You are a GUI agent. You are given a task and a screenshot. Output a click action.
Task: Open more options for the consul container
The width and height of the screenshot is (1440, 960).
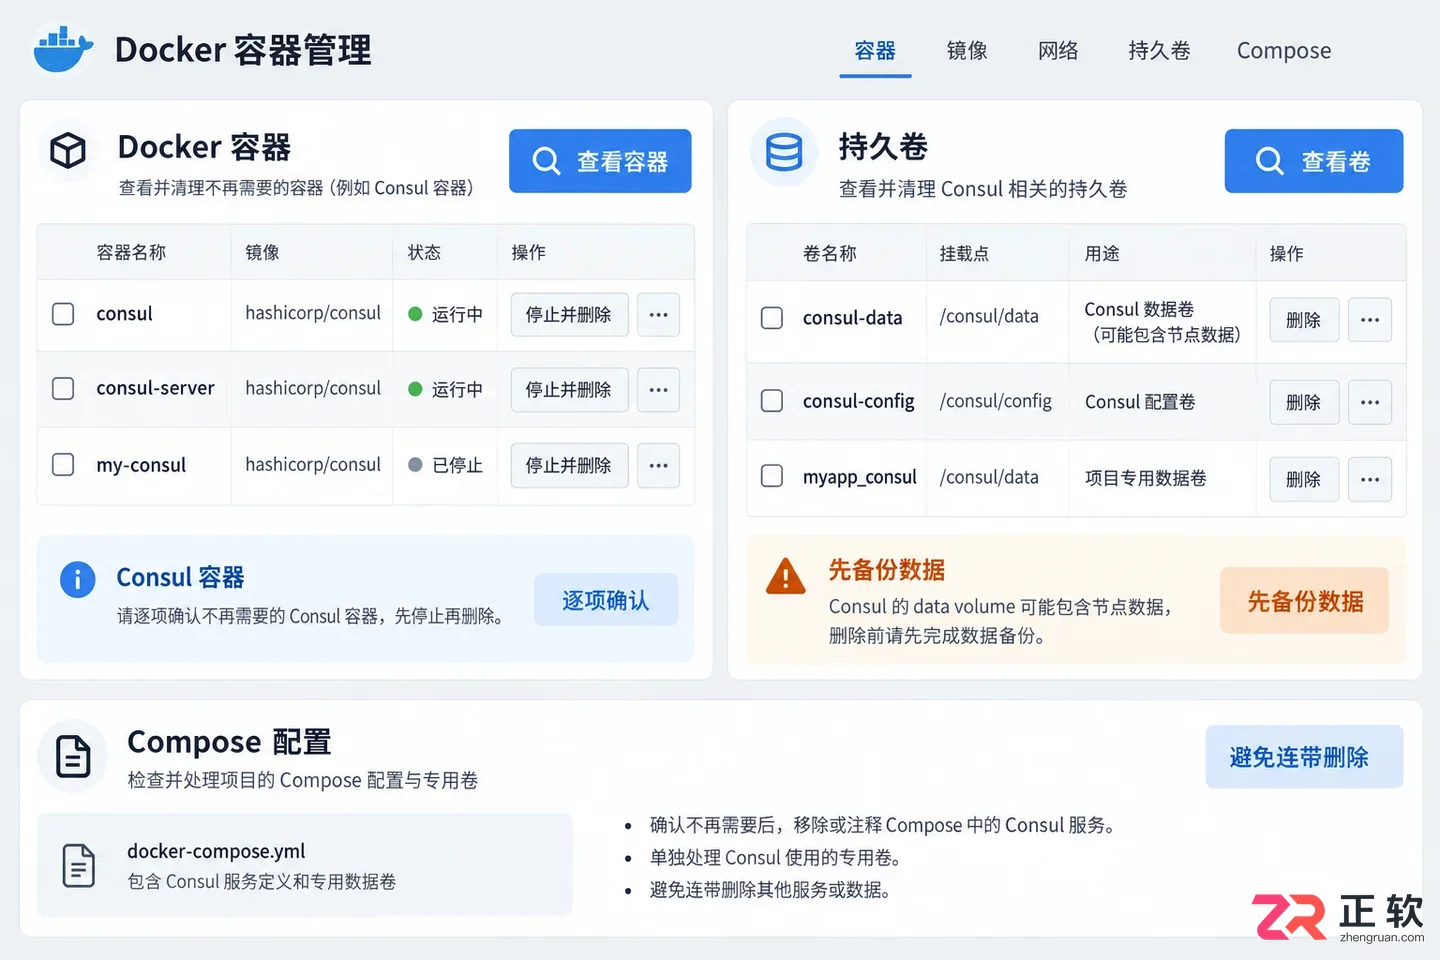tap(658, 315)
